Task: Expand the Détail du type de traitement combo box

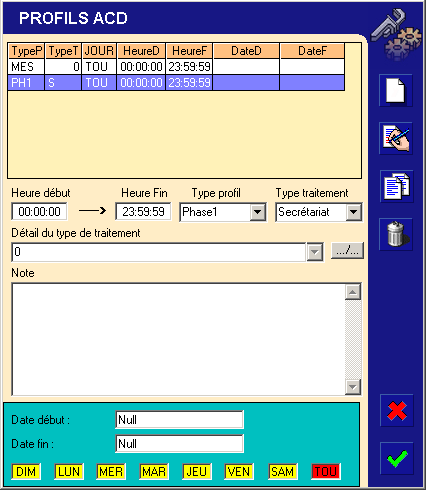Action: (314, 252)
